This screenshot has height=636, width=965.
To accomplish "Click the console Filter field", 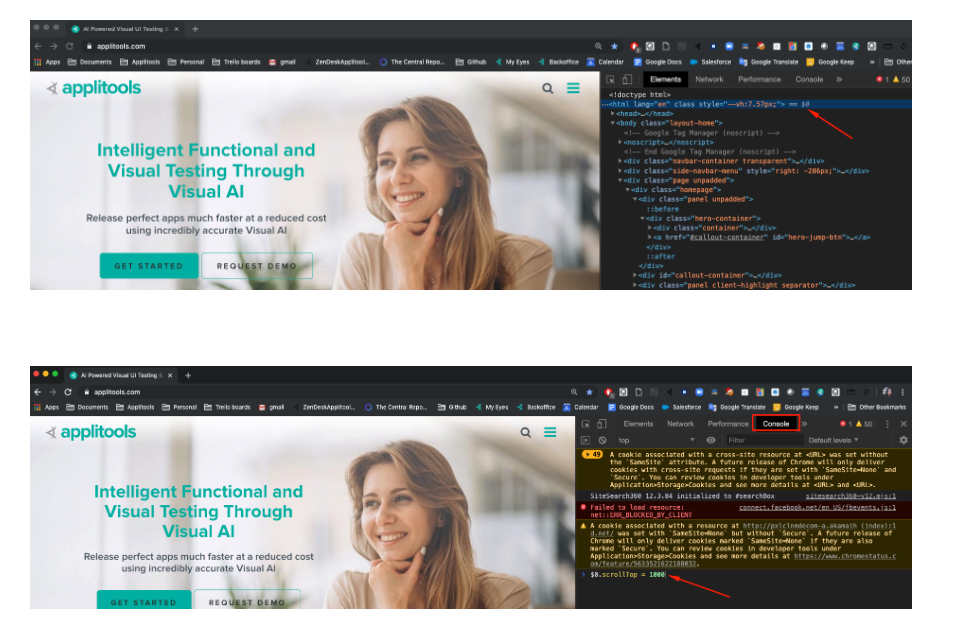I will point(764,440).
